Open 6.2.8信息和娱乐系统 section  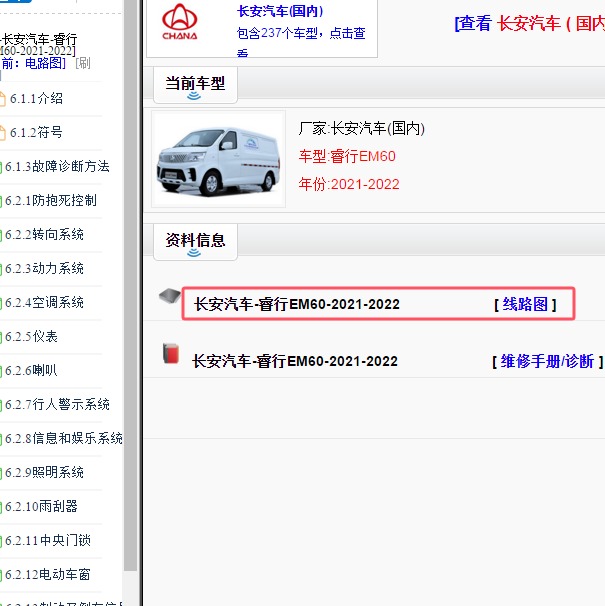click(x=64, y=439)
